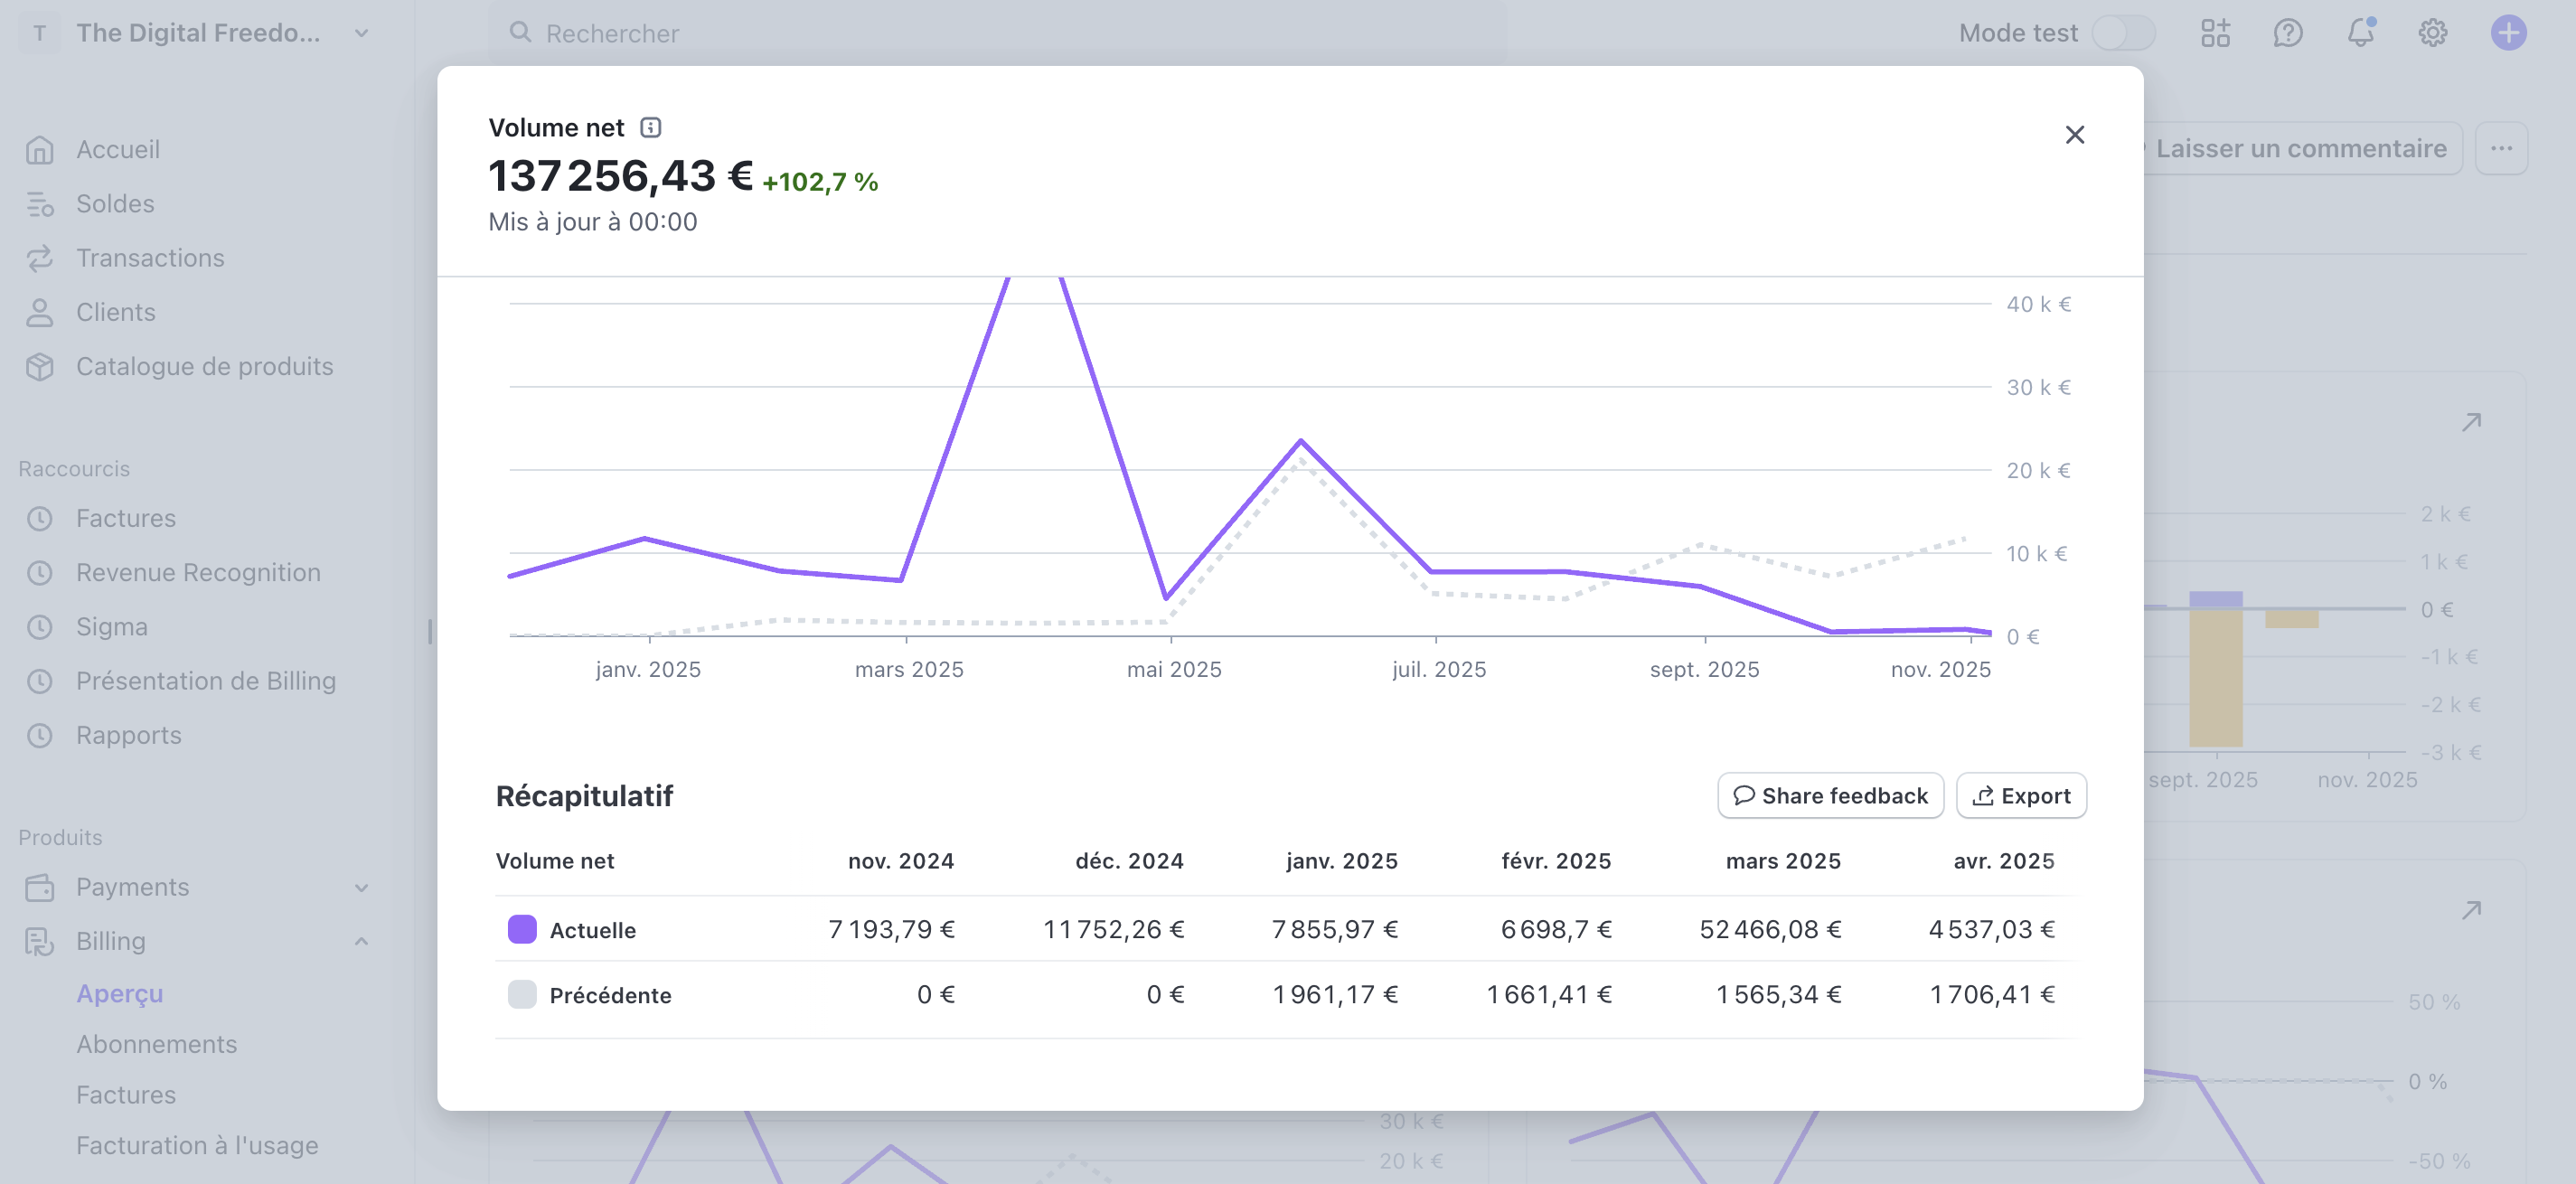Open The Digital Freedom account dropdown

[x=361, y=33]
